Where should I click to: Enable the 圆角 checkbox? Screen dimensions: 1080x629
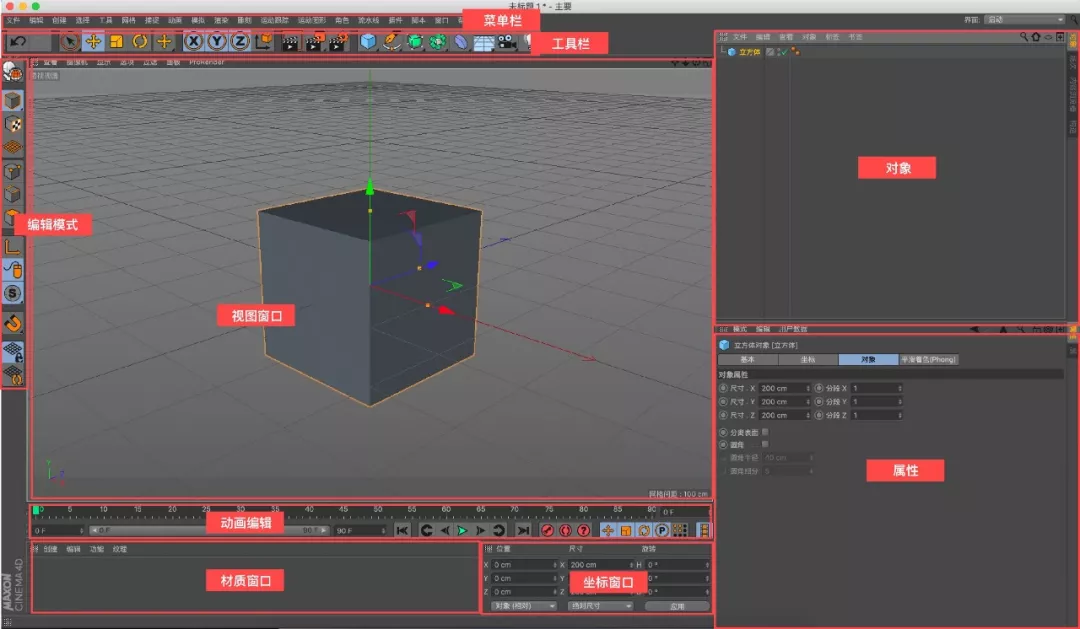765,444
